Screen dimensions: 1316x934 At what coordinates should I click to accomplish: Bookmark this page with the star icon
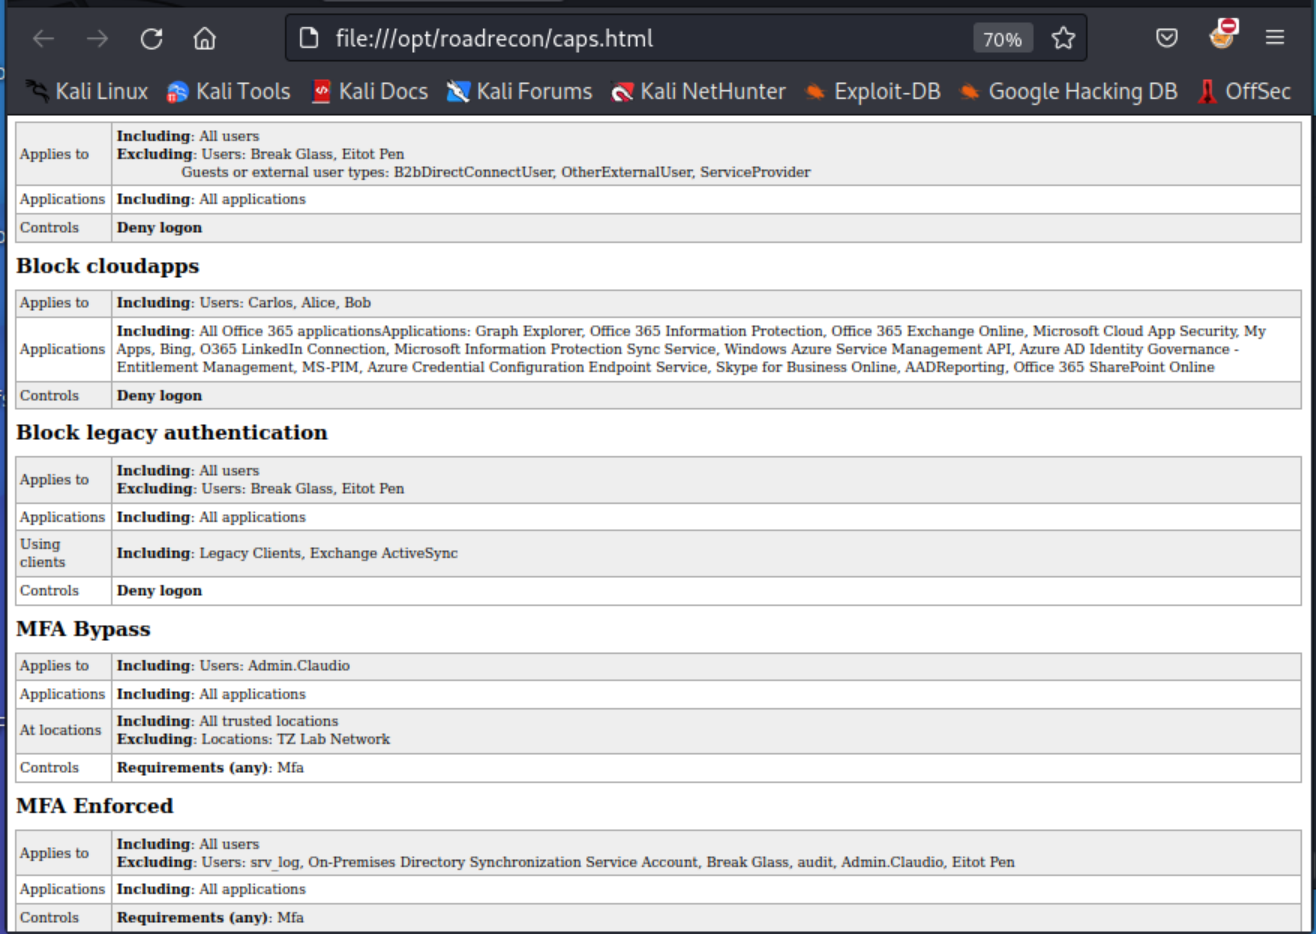1063,39
